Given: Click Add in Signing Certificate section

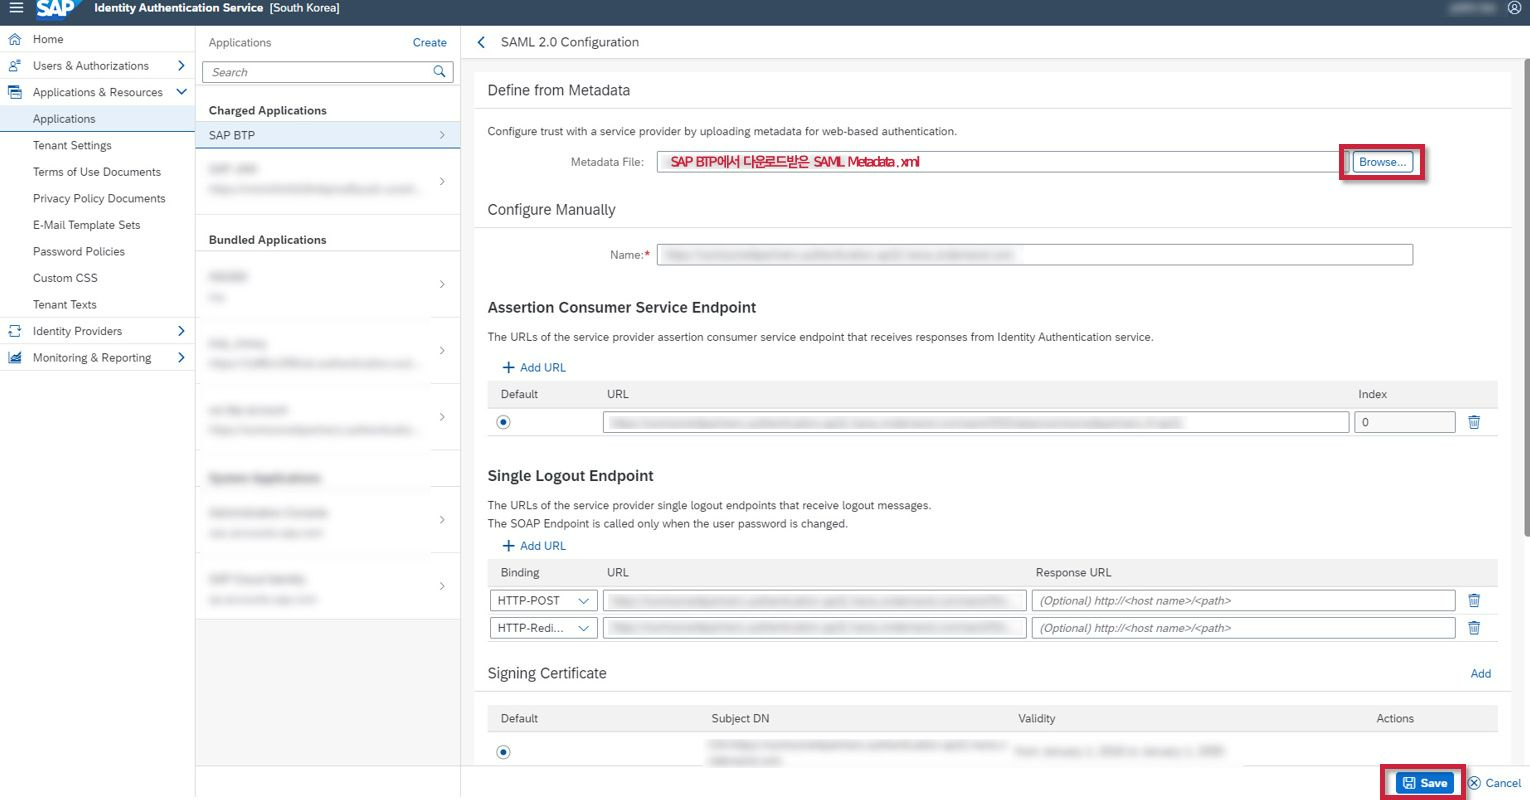Looking at the screenshot, I should 1481,674.
